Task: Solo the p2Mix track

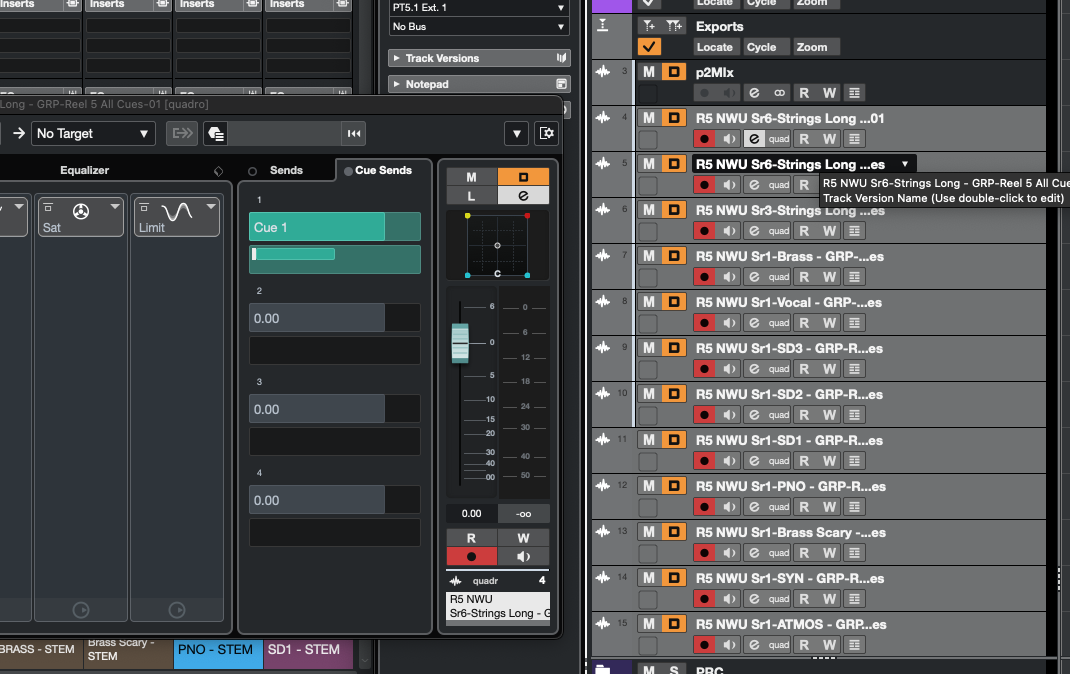Action: pyautogui.click(x=674, y=72)
